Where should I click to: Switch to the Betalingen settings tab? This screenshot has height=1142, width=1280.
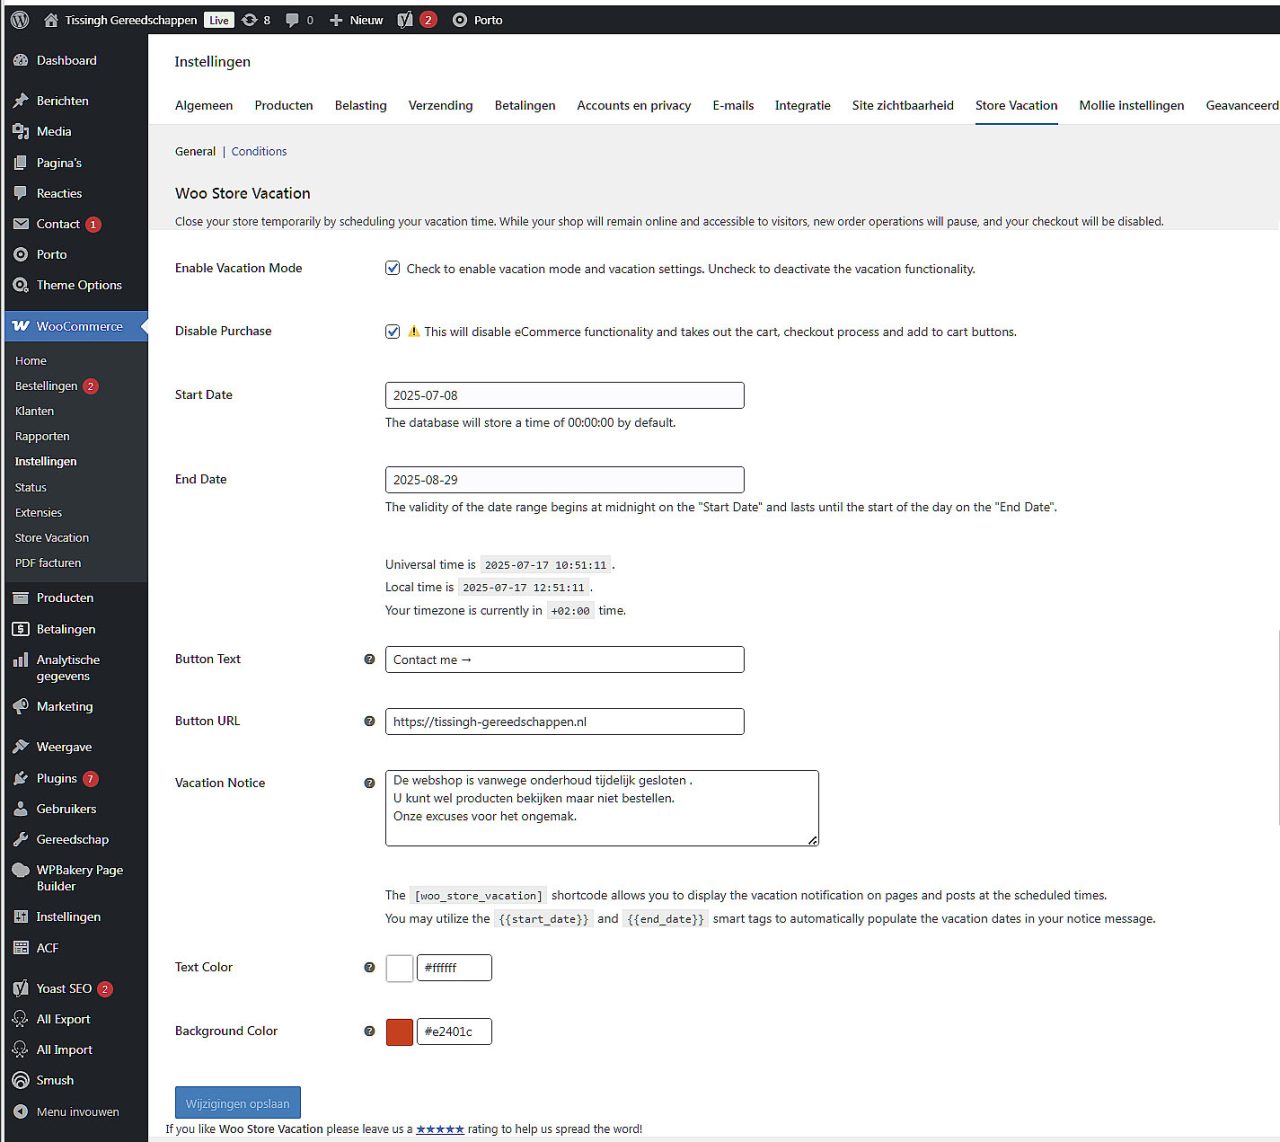(x=524, y=105)
